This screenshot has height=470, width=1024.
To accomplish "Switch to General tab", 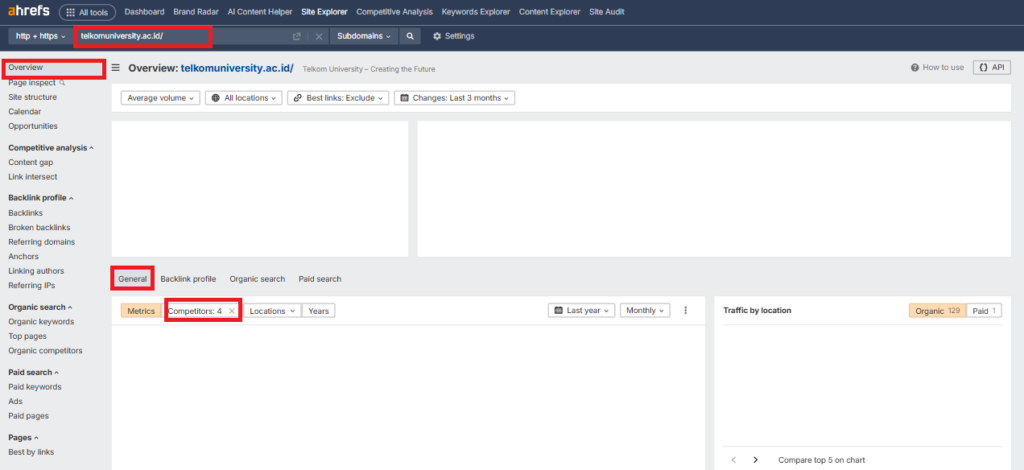I will tap(133, 279).
